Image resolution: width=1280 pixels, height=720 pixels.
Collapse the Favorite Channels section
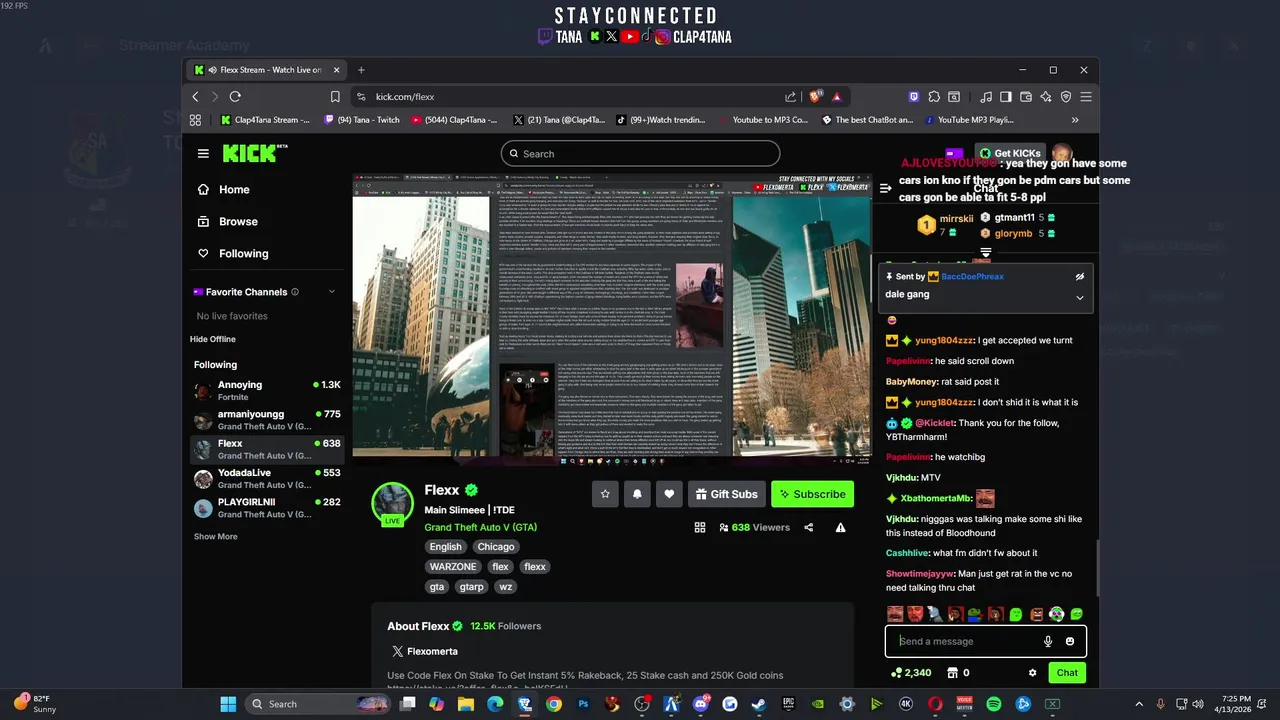point(331,292)
